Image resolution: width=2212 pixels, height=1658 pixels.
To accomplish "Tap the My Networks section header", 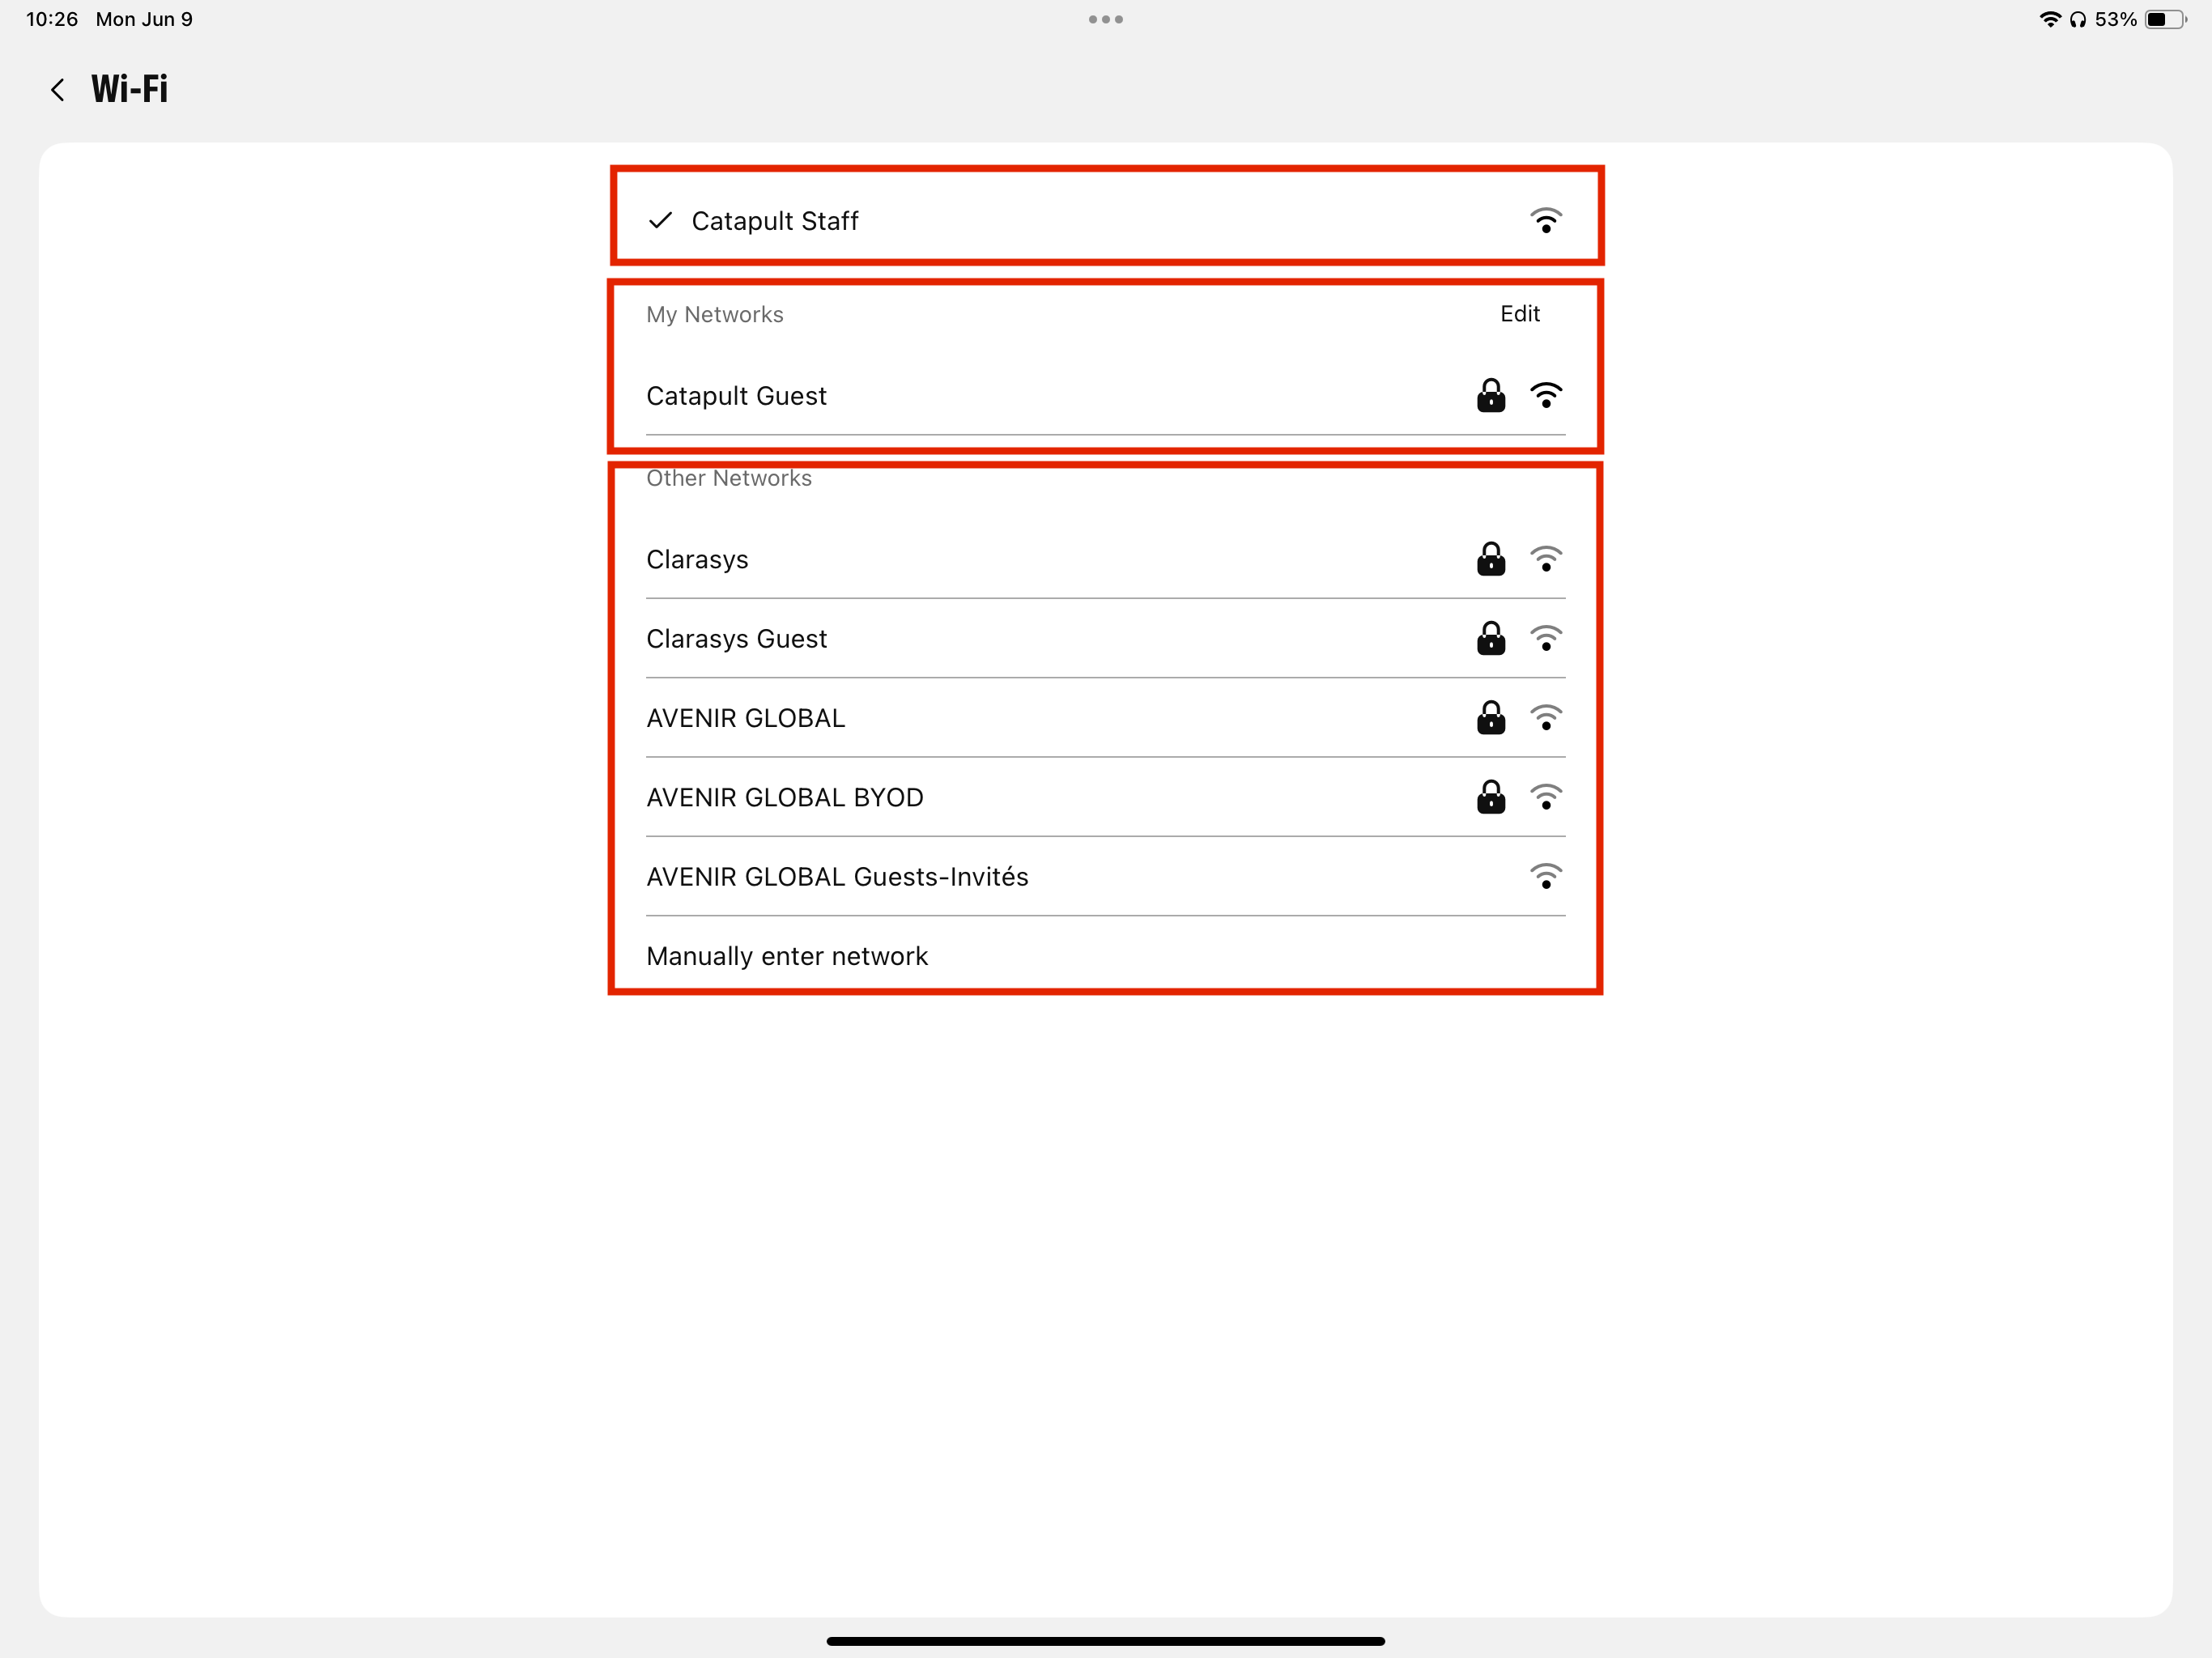I will tap(715, 315).
